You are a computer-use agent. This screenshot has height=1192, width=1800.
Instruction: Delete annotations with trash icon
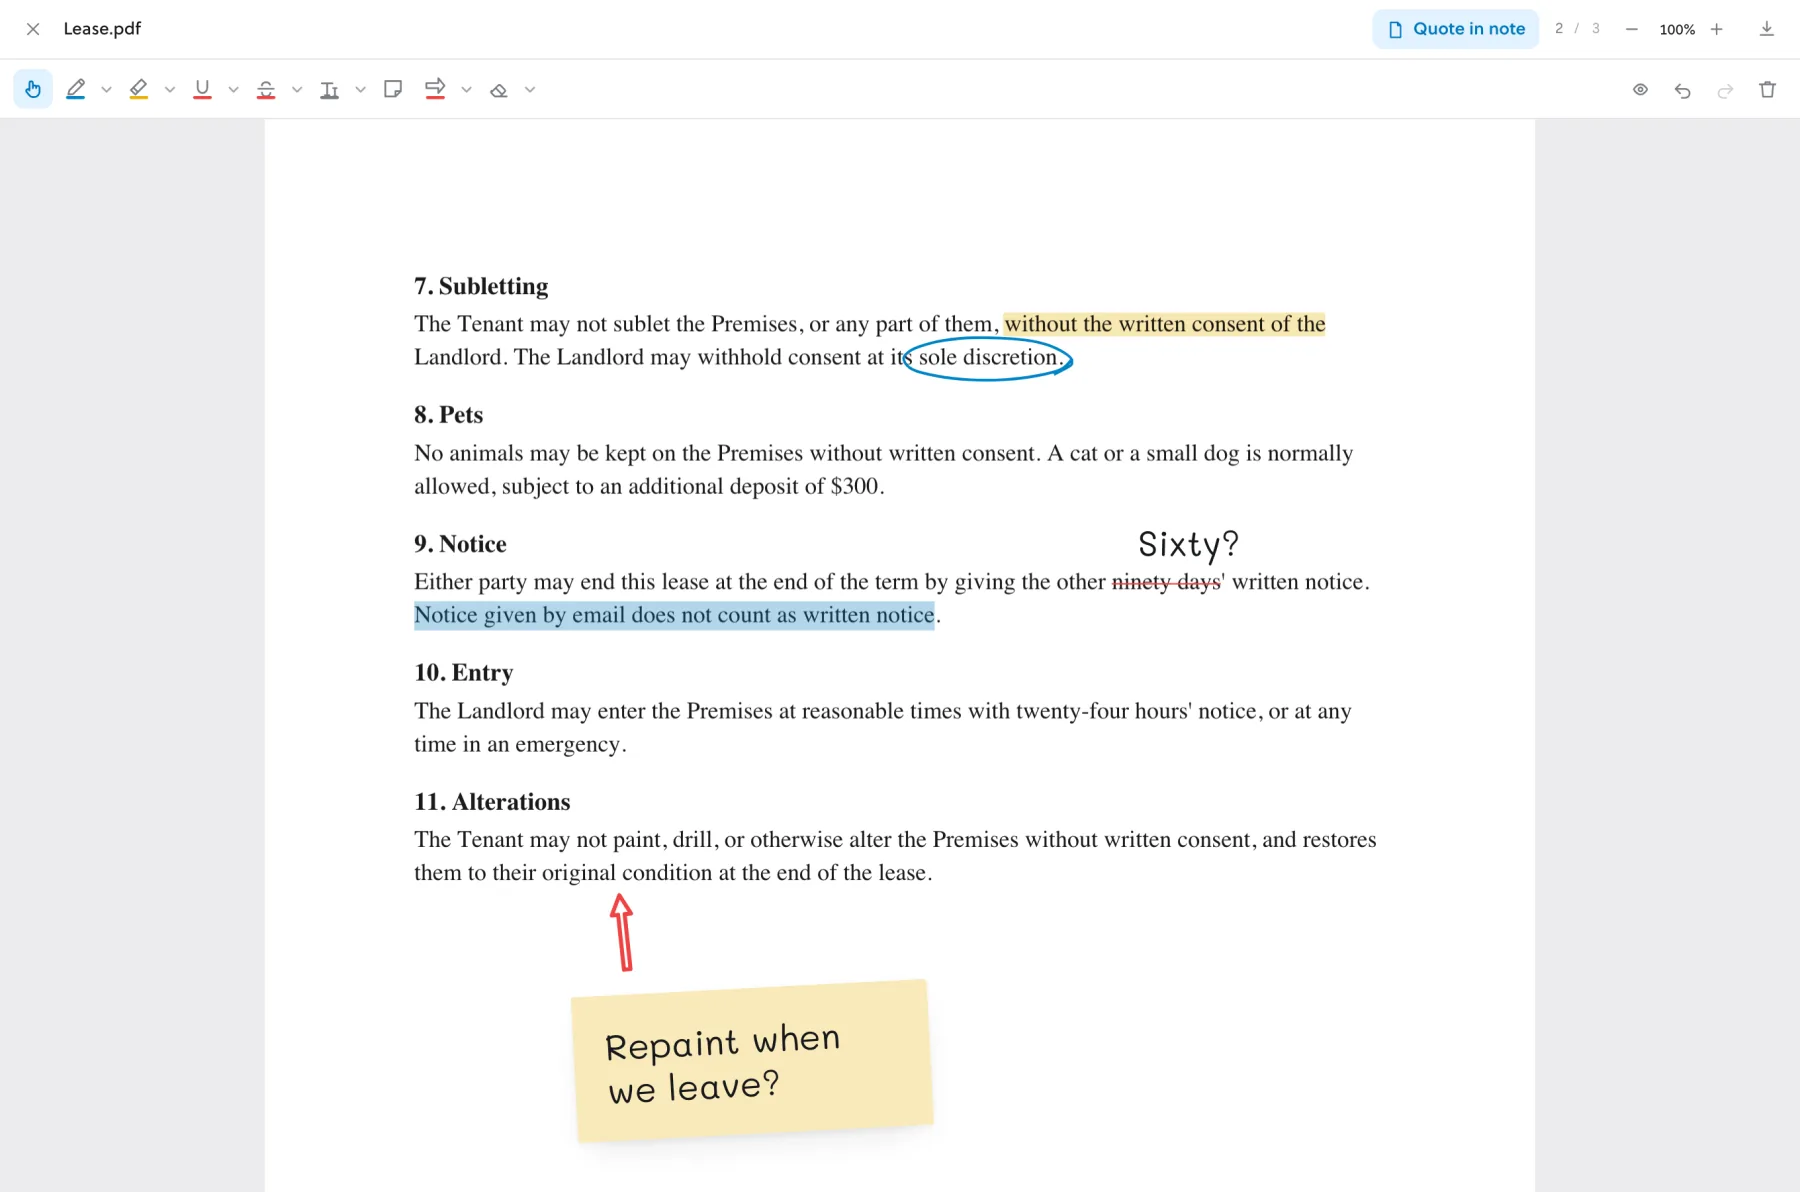(1767, 90)
